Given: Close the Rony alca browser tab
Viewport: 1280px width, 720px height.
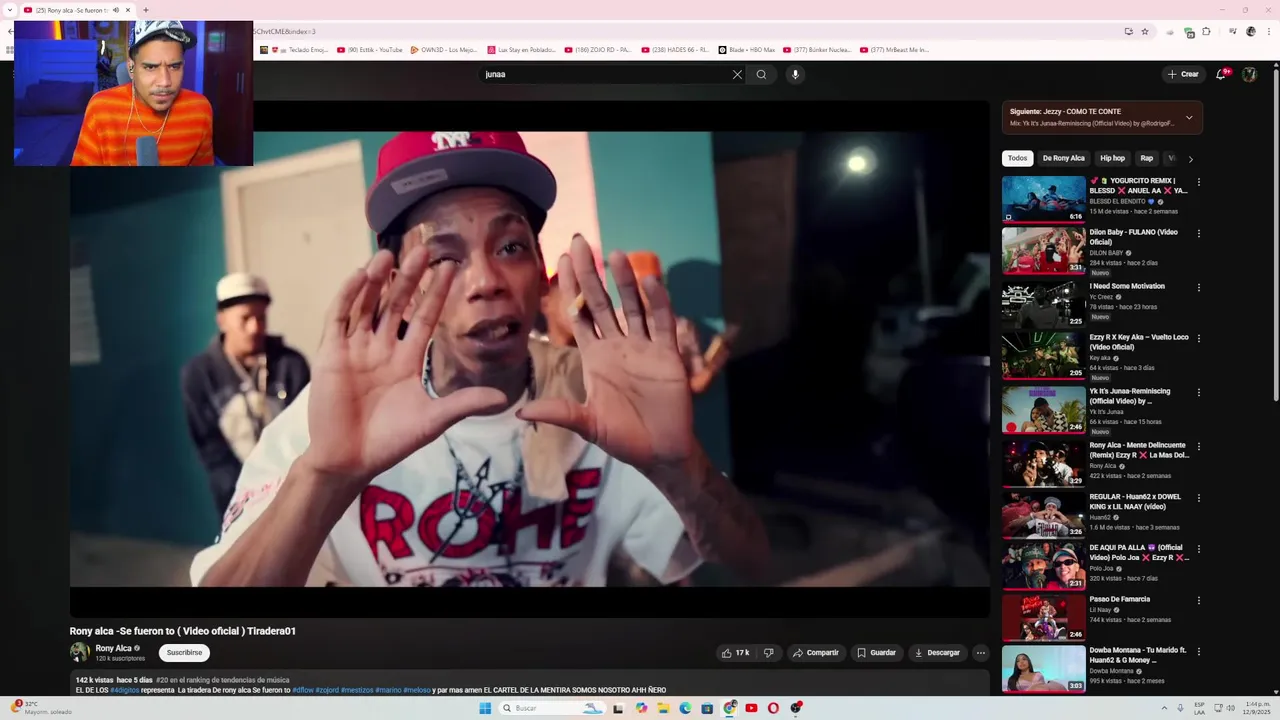Looking at the screenshot, I should (128, 10).
